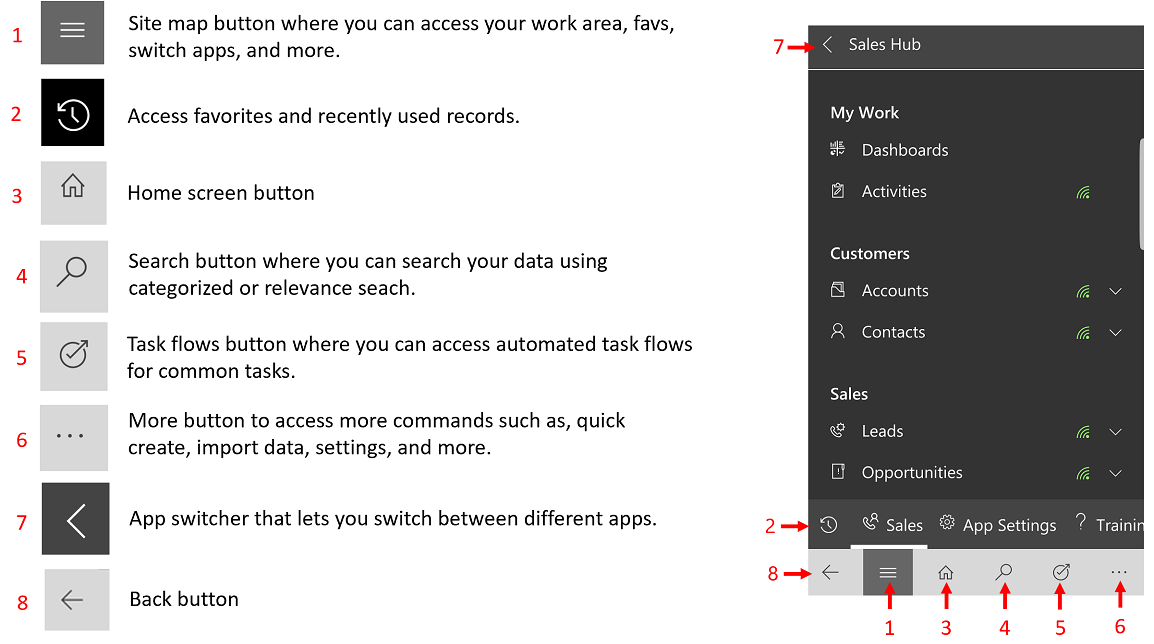This screenshot has width=1154, height=644.
Task: Click the legend app switcher chevron tile
Action: pos(76,519)
